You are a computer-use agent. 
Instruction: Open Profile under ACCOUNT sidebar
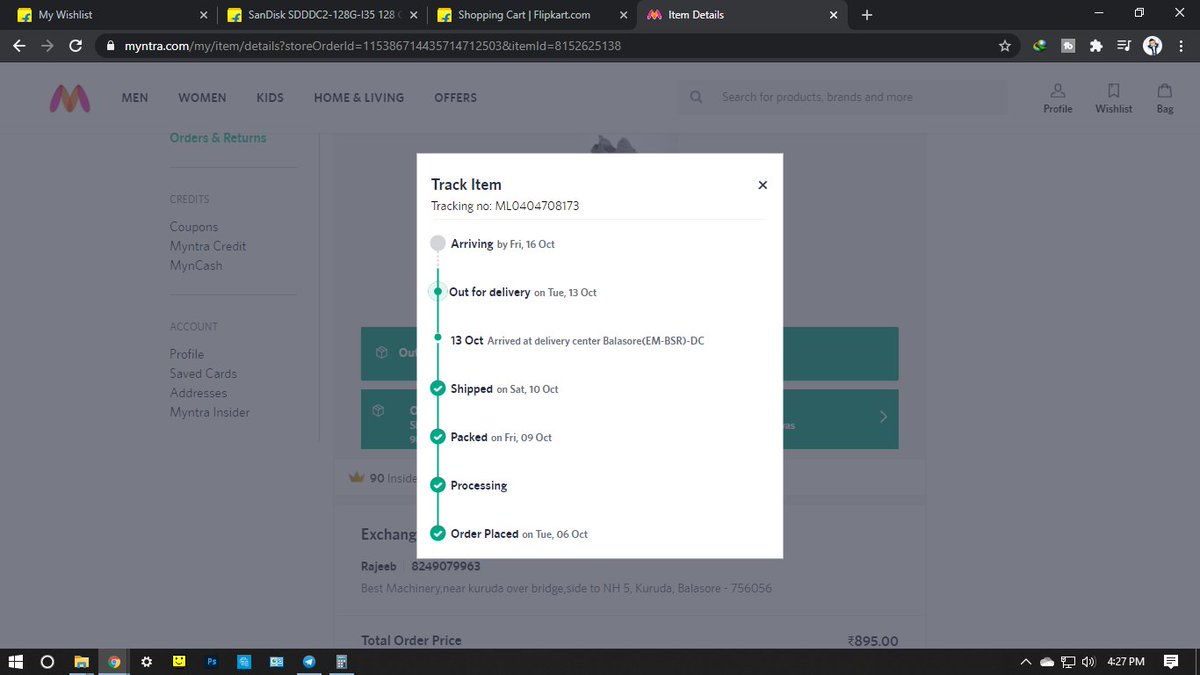(x=187, y=354)
